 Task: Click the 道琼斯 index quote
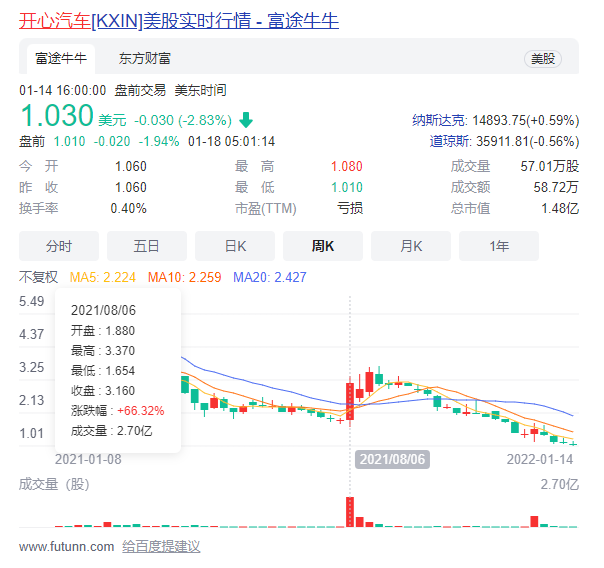(504, 141)
